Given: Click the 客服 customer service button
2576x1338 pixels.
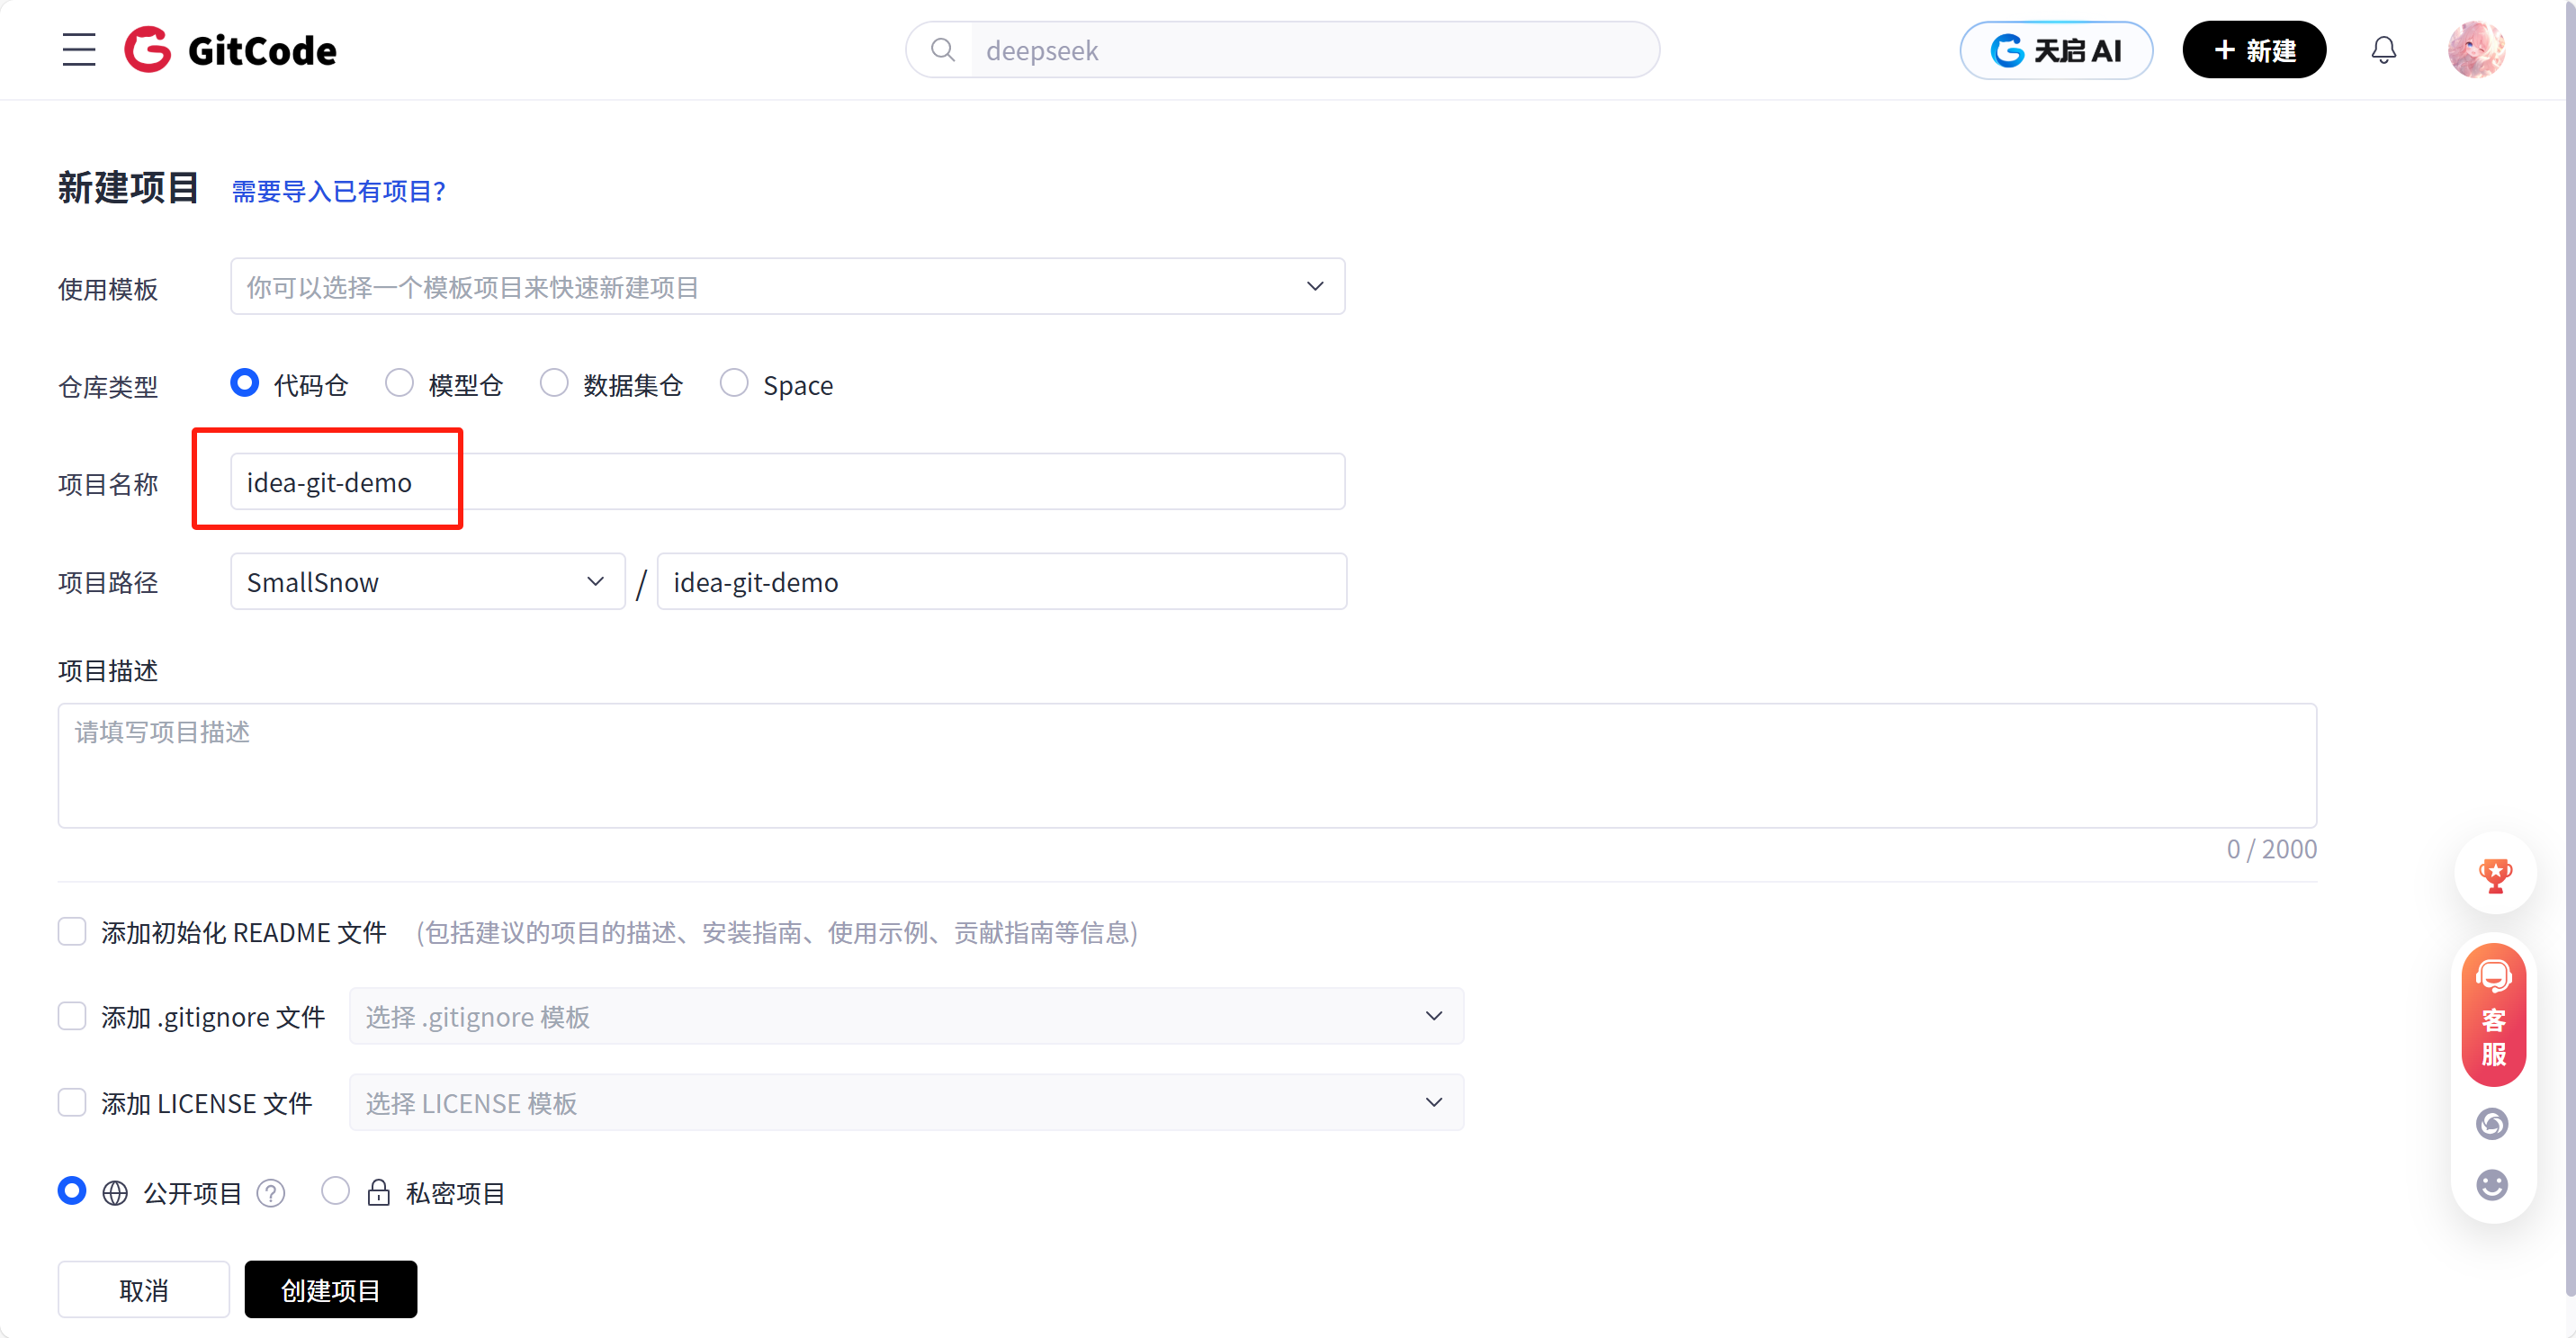Looking at the screenshot, I should point(2492,1015).
